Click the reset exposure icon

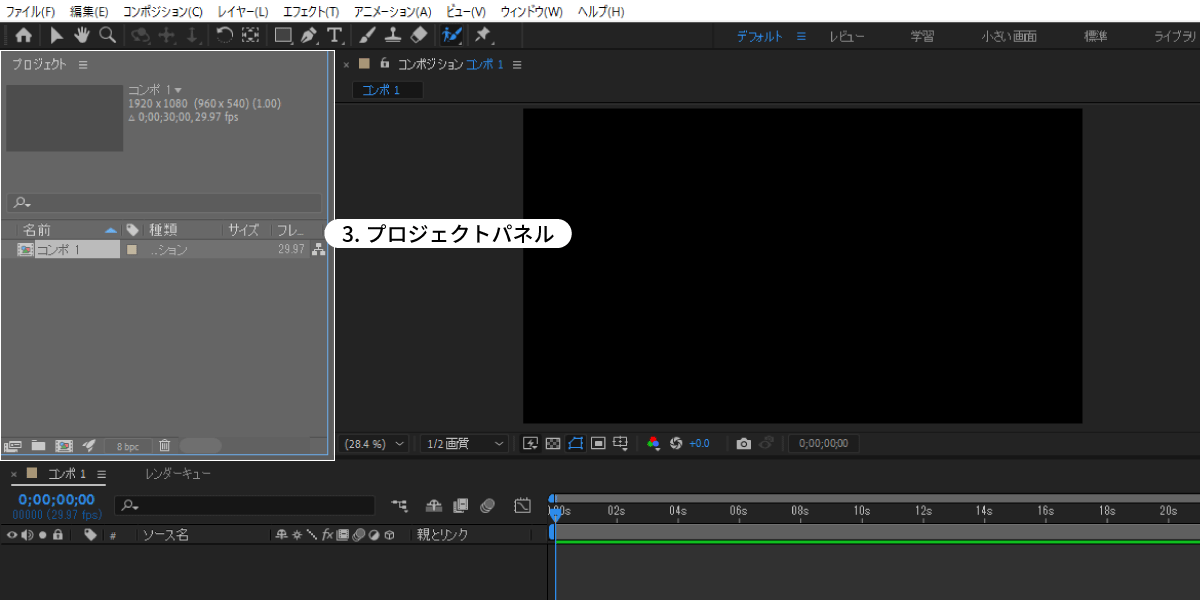coord(676,443)
